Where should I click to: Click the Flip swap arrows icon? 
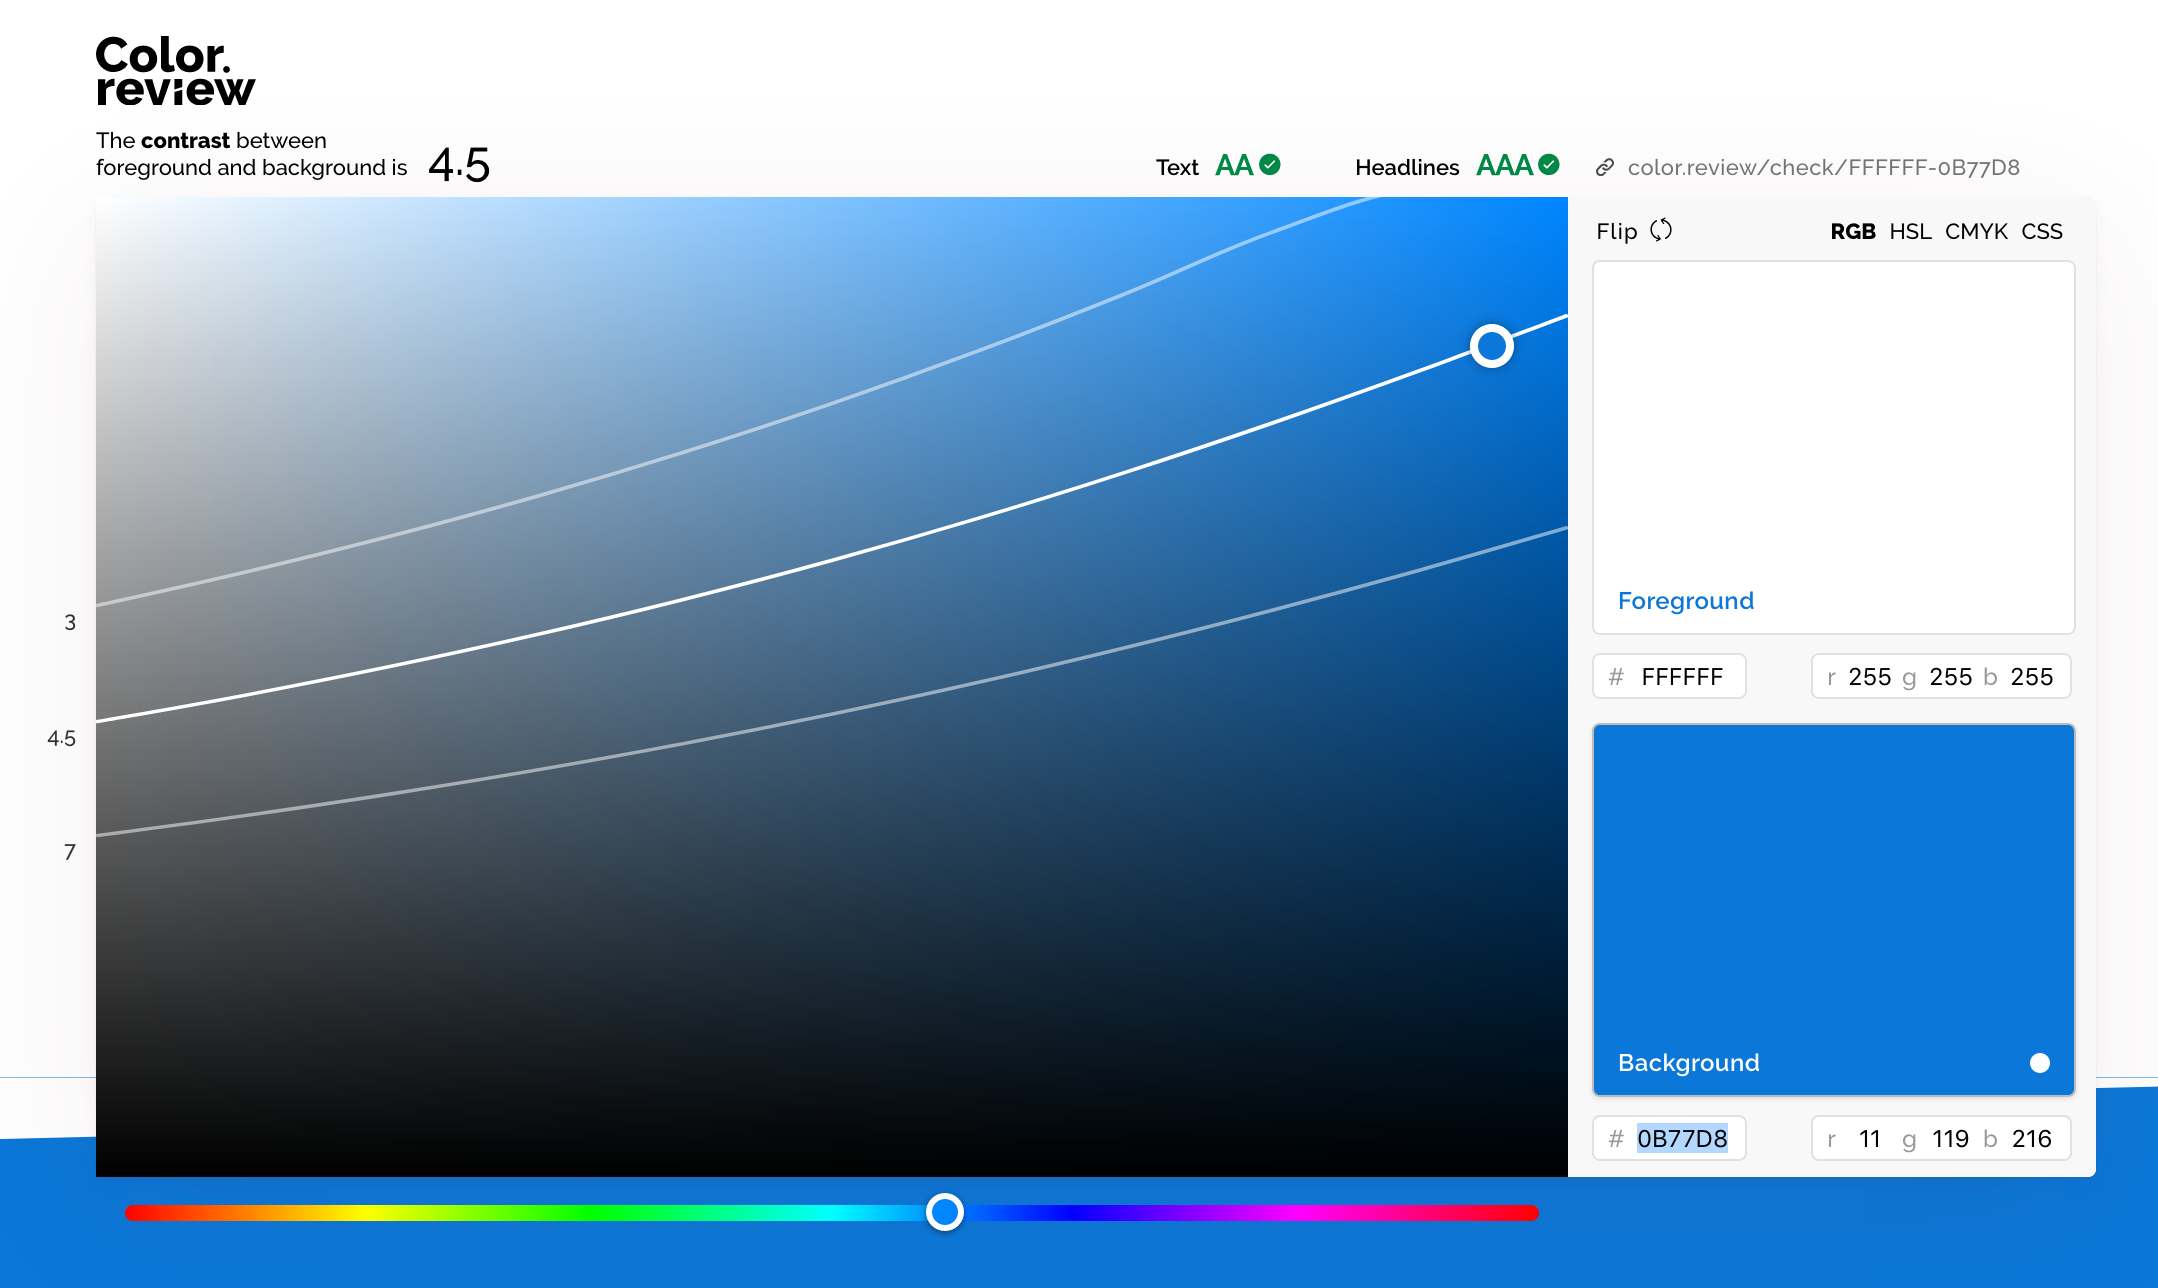[1661, 230]
